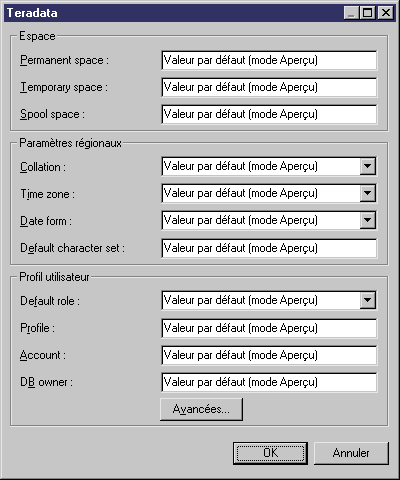The height and width of the screenshot is (480, 400).
Task: Confirm the dialog with OK
Action: 270,453
